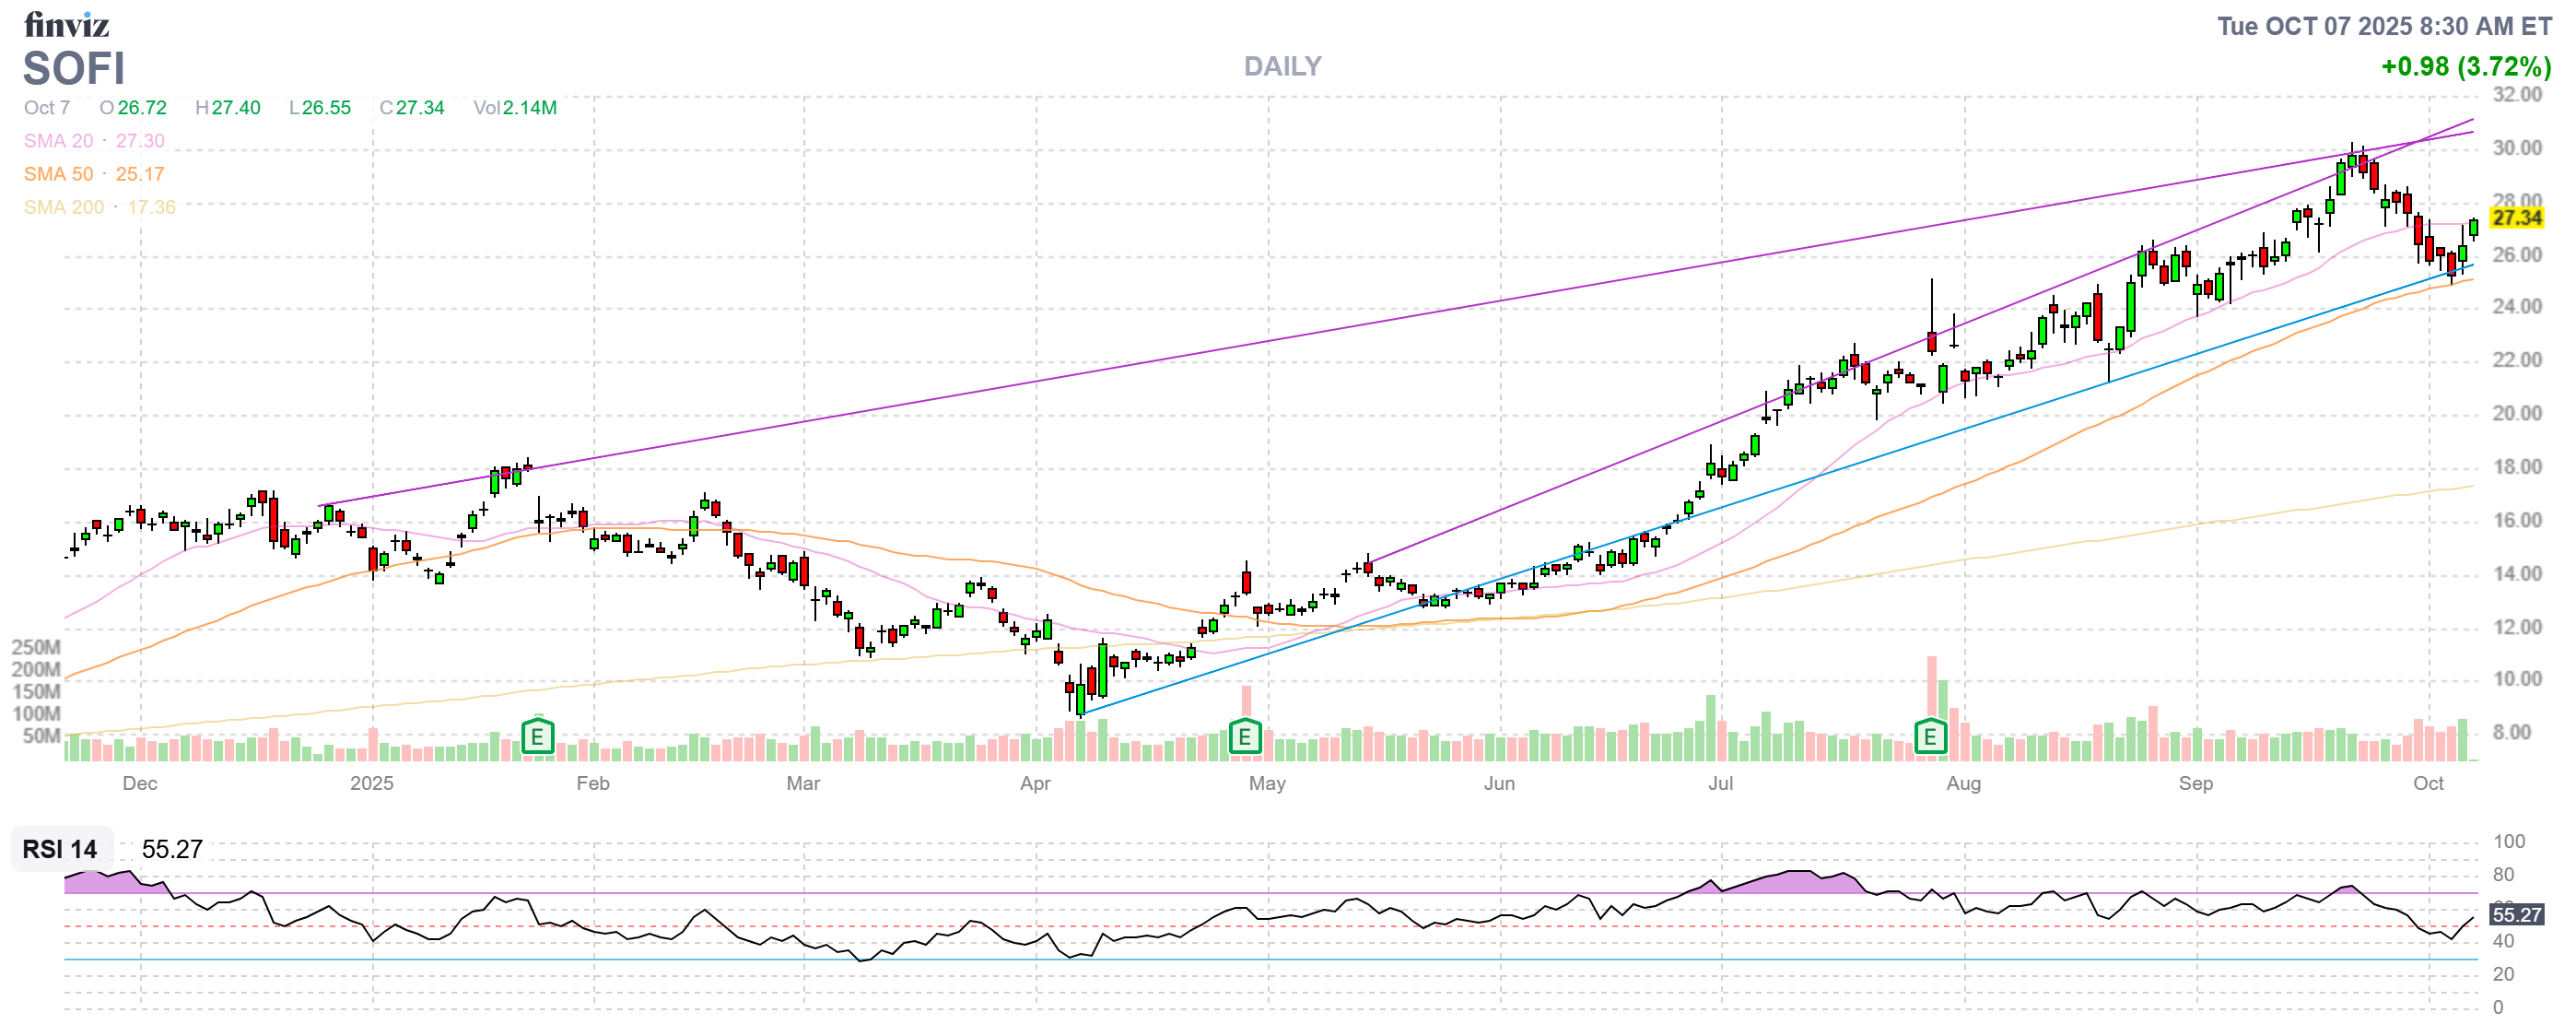Click the yellow 27.34 current price tag
The width and height of the screenshot is (2576, 1036).
click(2515, 217)
